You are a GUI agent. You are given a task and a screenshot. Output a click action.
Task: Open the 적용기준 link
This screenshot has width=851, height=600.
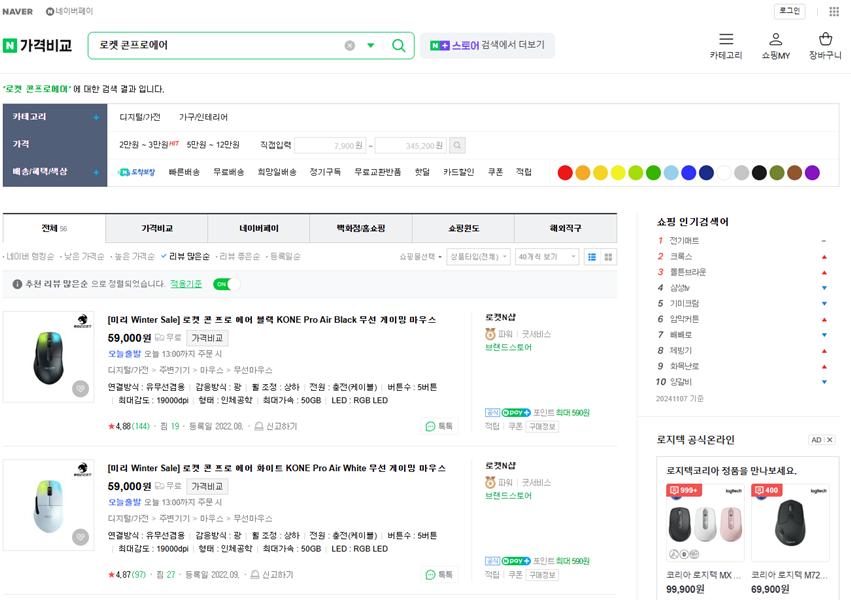click(186, 284)
